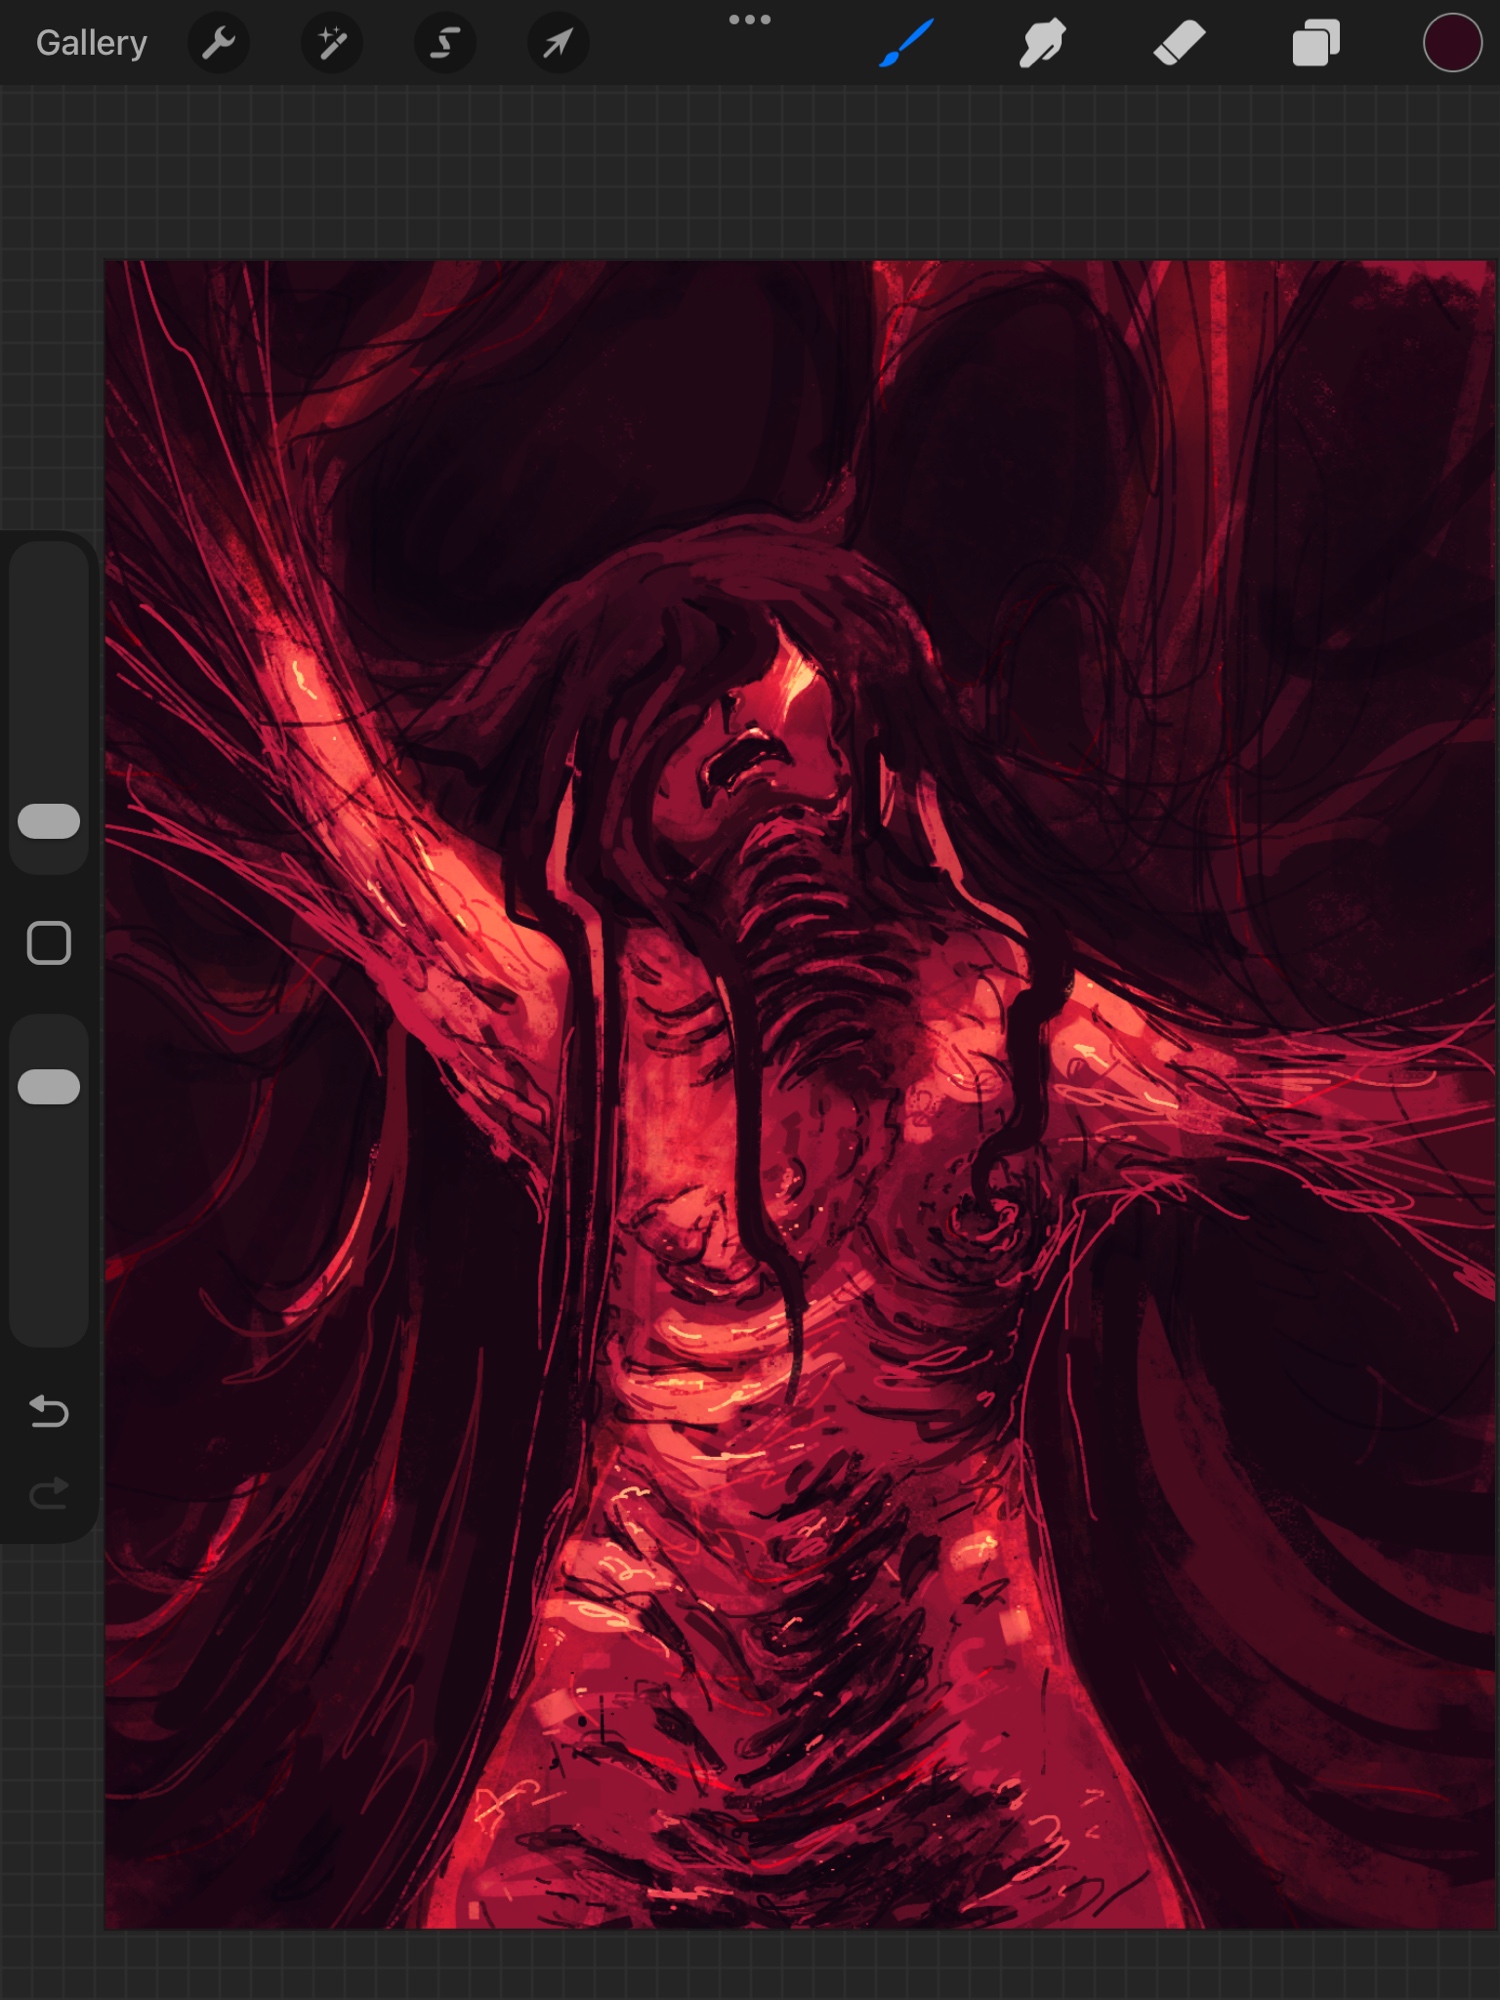Activate the Selection S-shaped tool

[x=445, y=43]
